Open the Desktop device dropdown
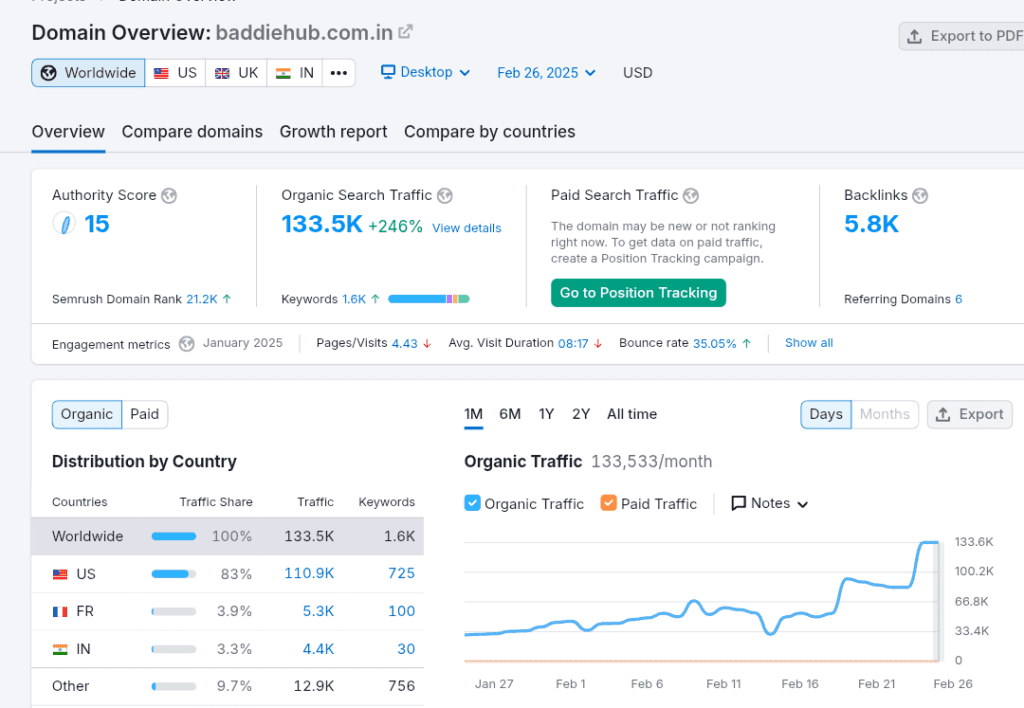The height and width of the screenshot is (708, 1024). click(426, 72)
